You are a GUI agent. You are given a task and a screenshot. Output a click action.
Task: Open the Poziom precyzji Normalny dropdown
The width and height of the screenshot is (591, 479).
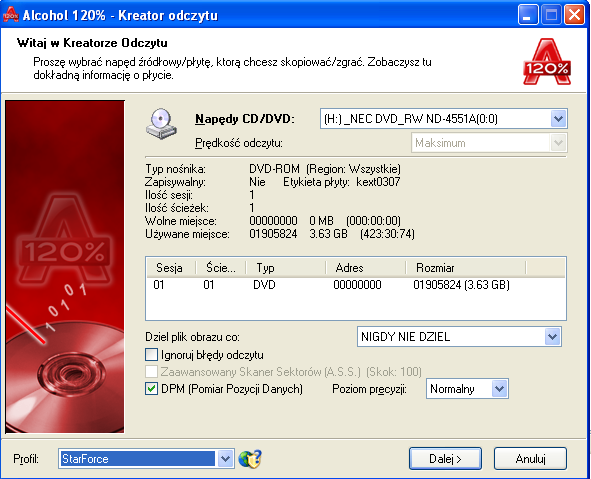(499, 389)
